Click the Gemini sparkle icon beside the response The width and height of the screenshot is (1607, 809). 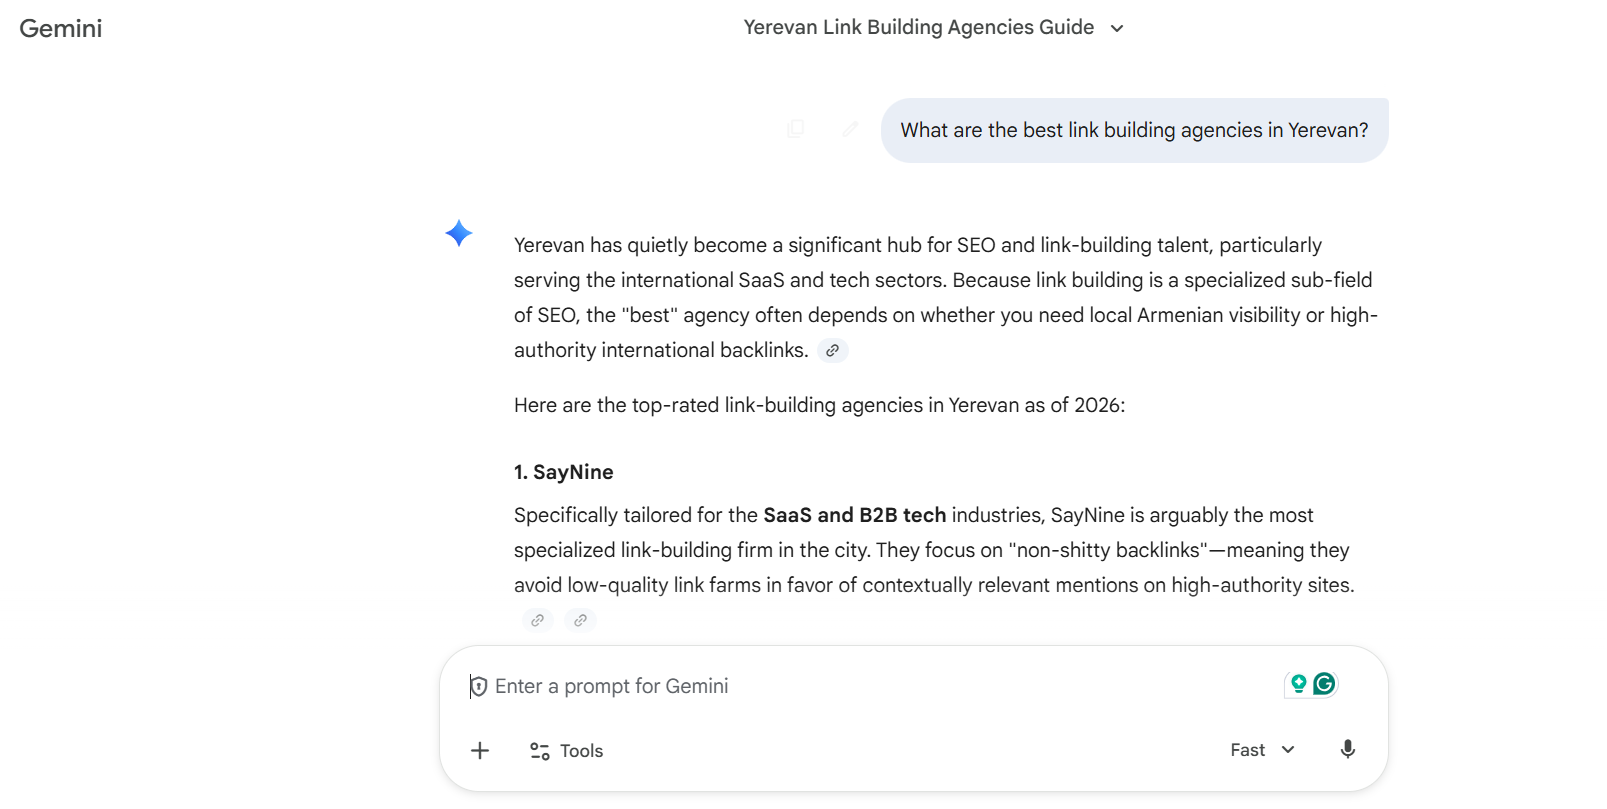(x=458, y=233)
